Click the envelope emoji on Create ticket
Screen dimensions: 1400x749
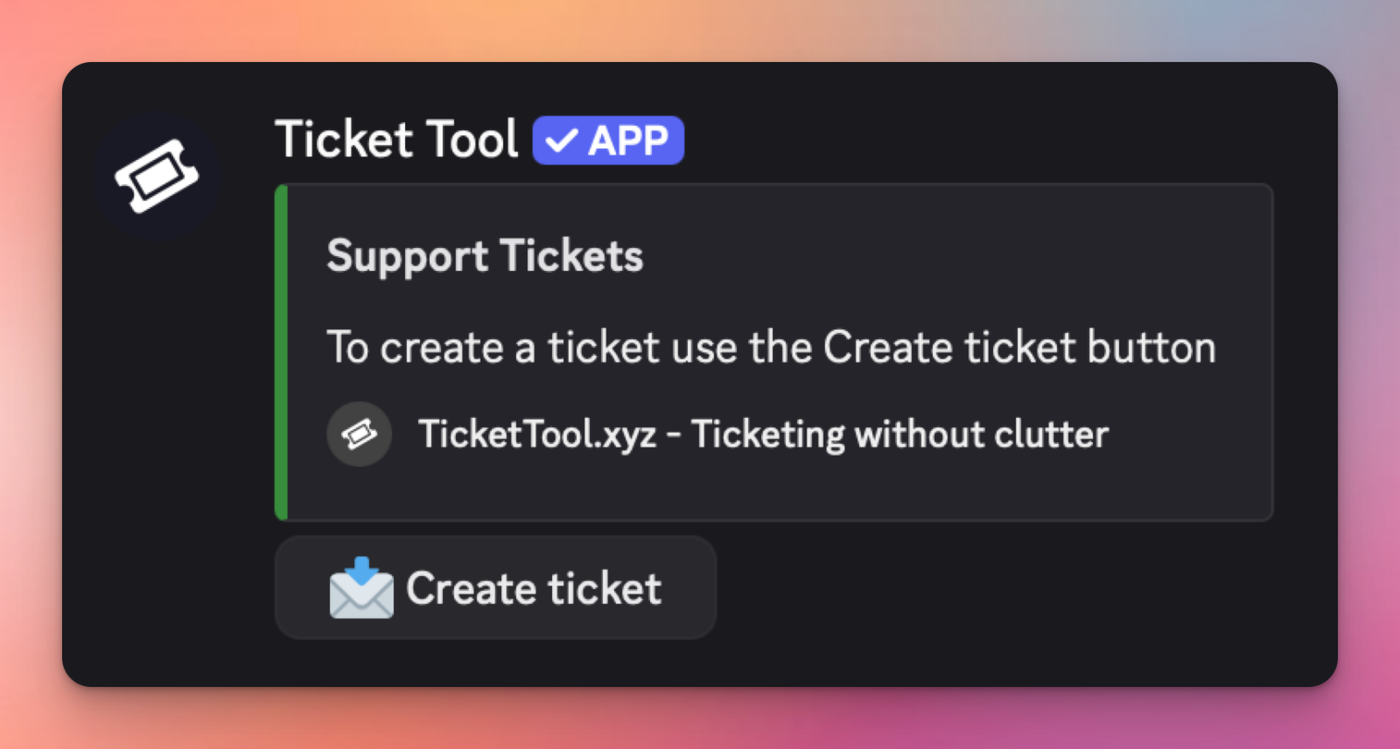(x=361, y=588)
